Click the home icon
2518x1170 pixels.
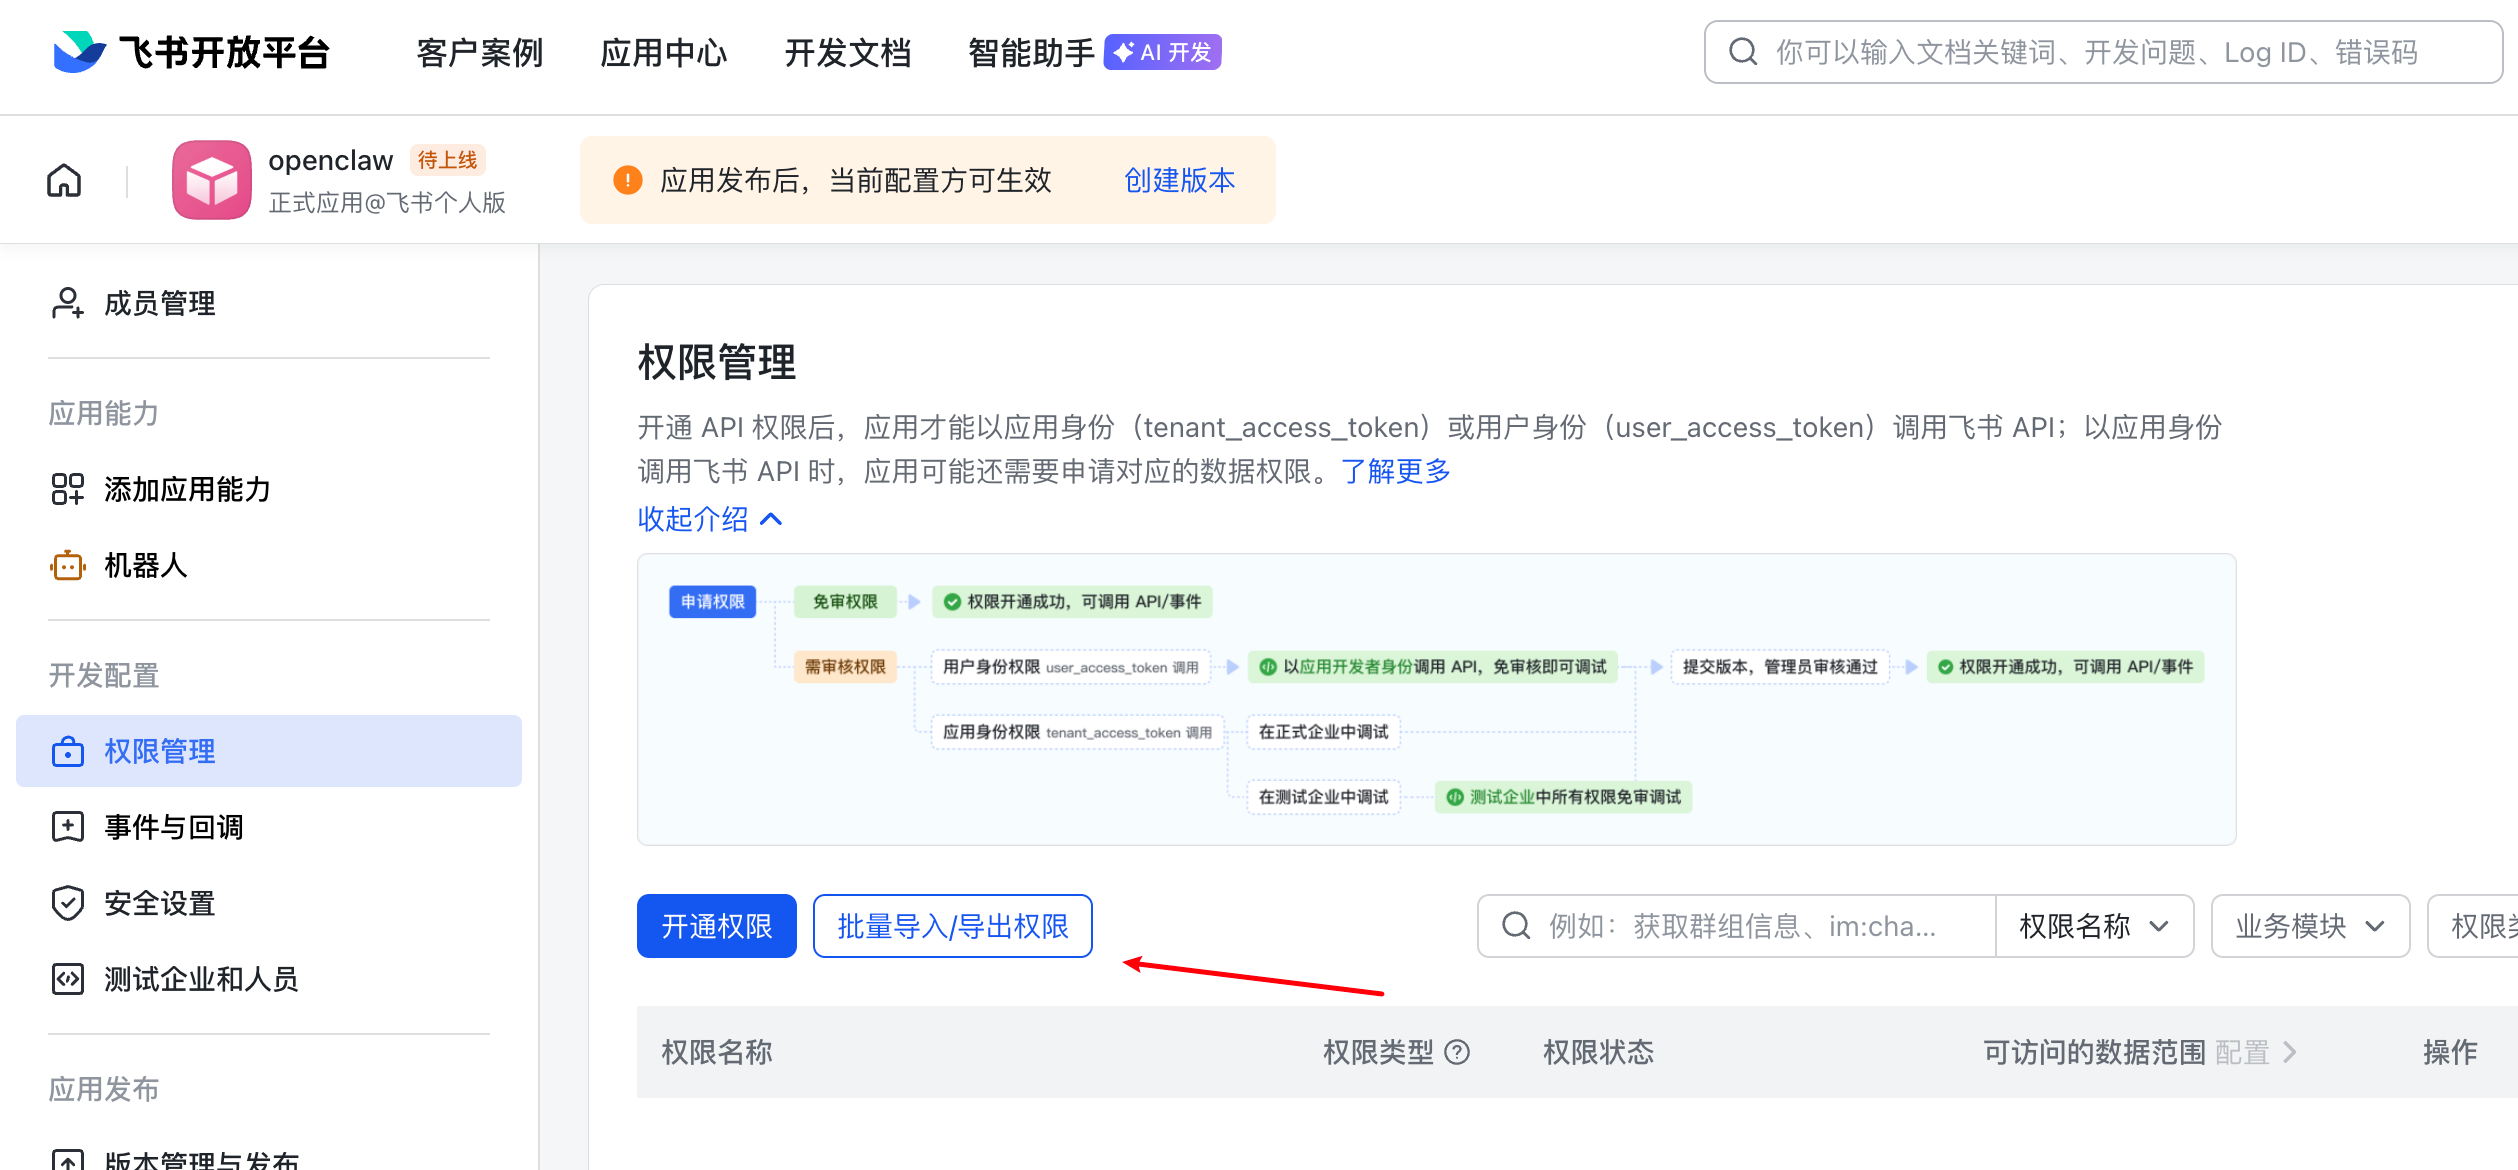[64, 181]
